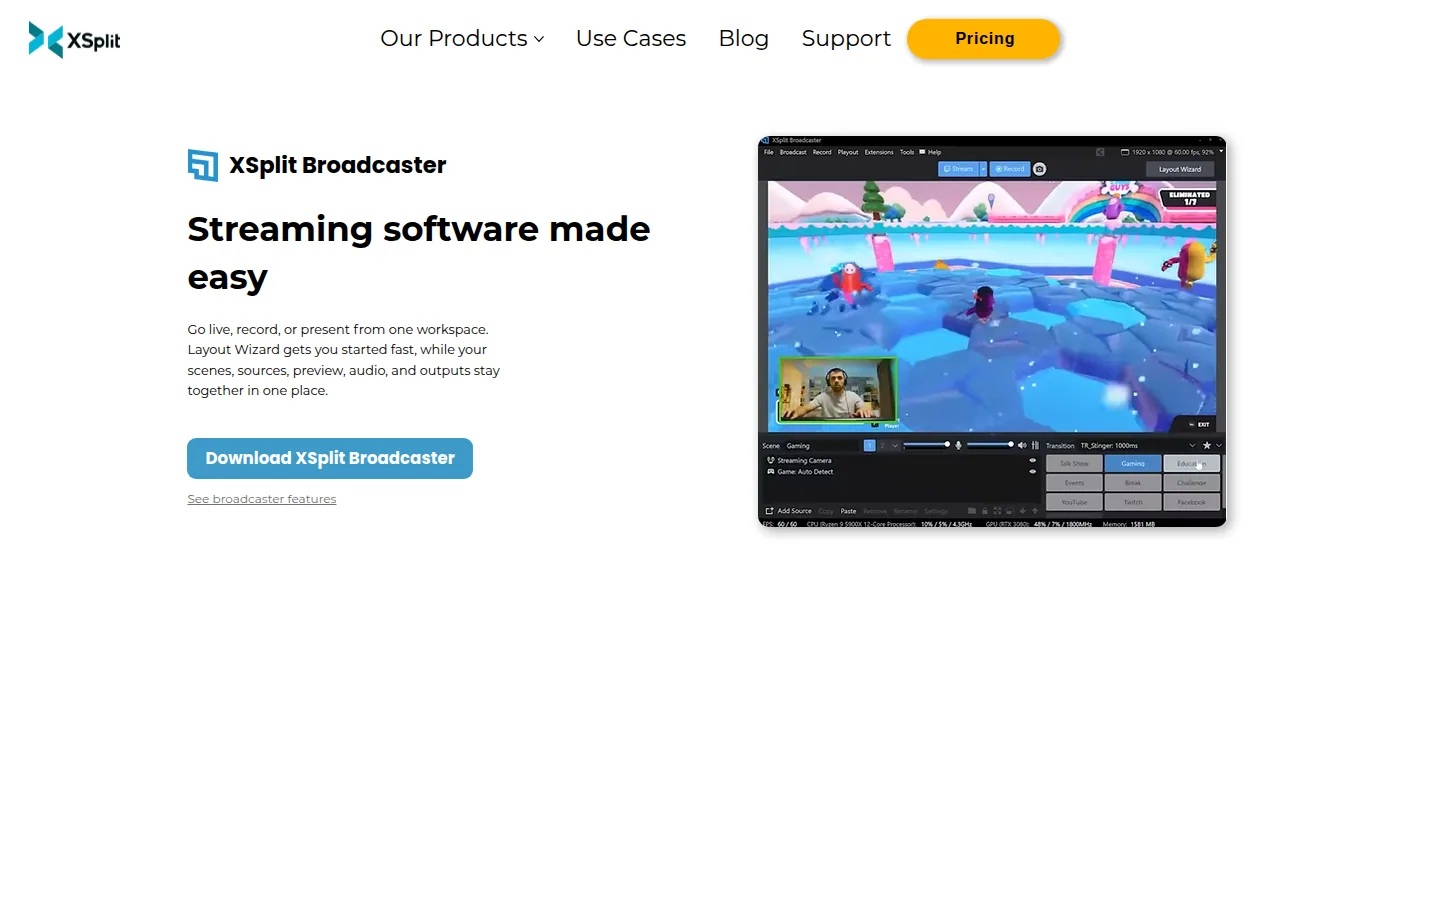This screenshot has height=900, width=1440.
Task: Open the File menu in XSplit Broadcaster
Action: (769, 152)
